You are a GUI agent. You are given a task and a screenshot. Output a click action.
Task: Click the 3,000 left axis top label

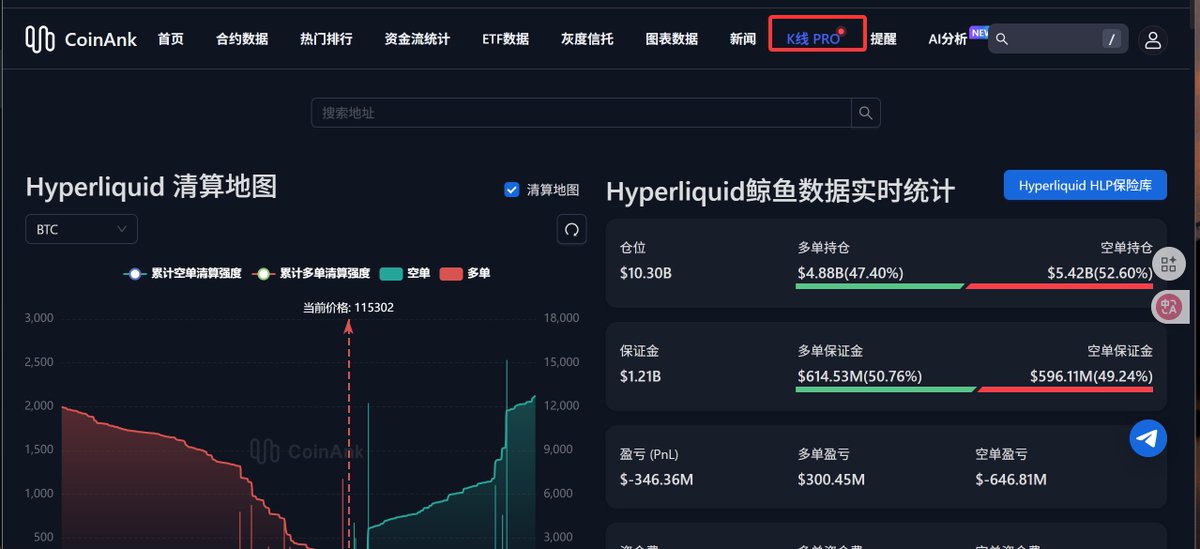coord(38,318)
